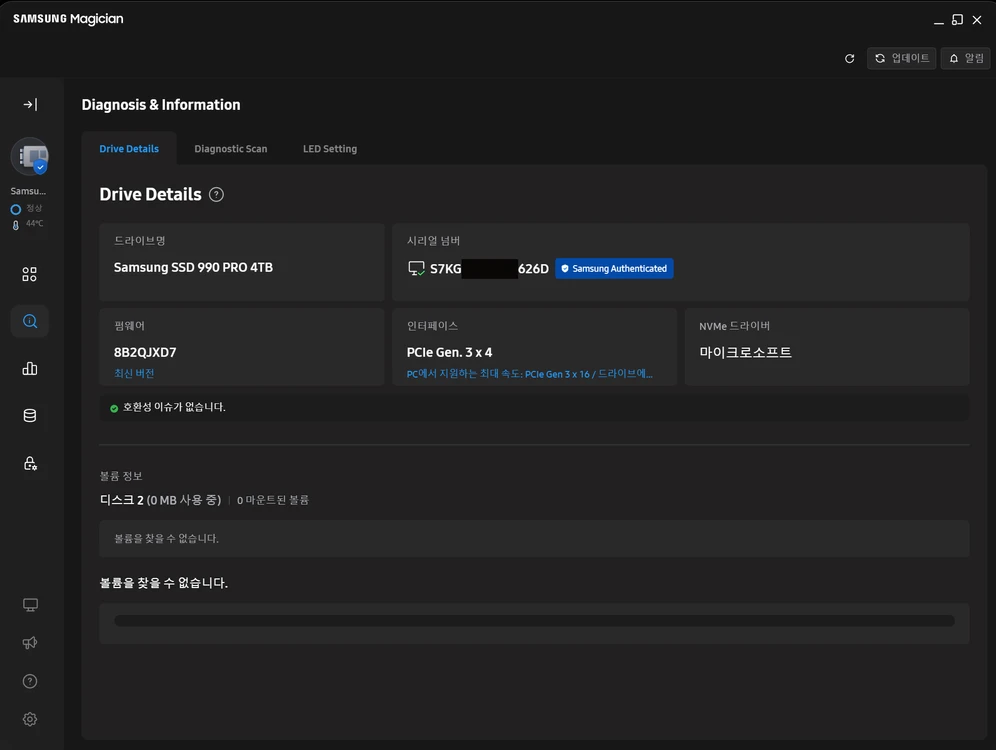Open the settings gear icon in sidebar

tap(30, 719)
